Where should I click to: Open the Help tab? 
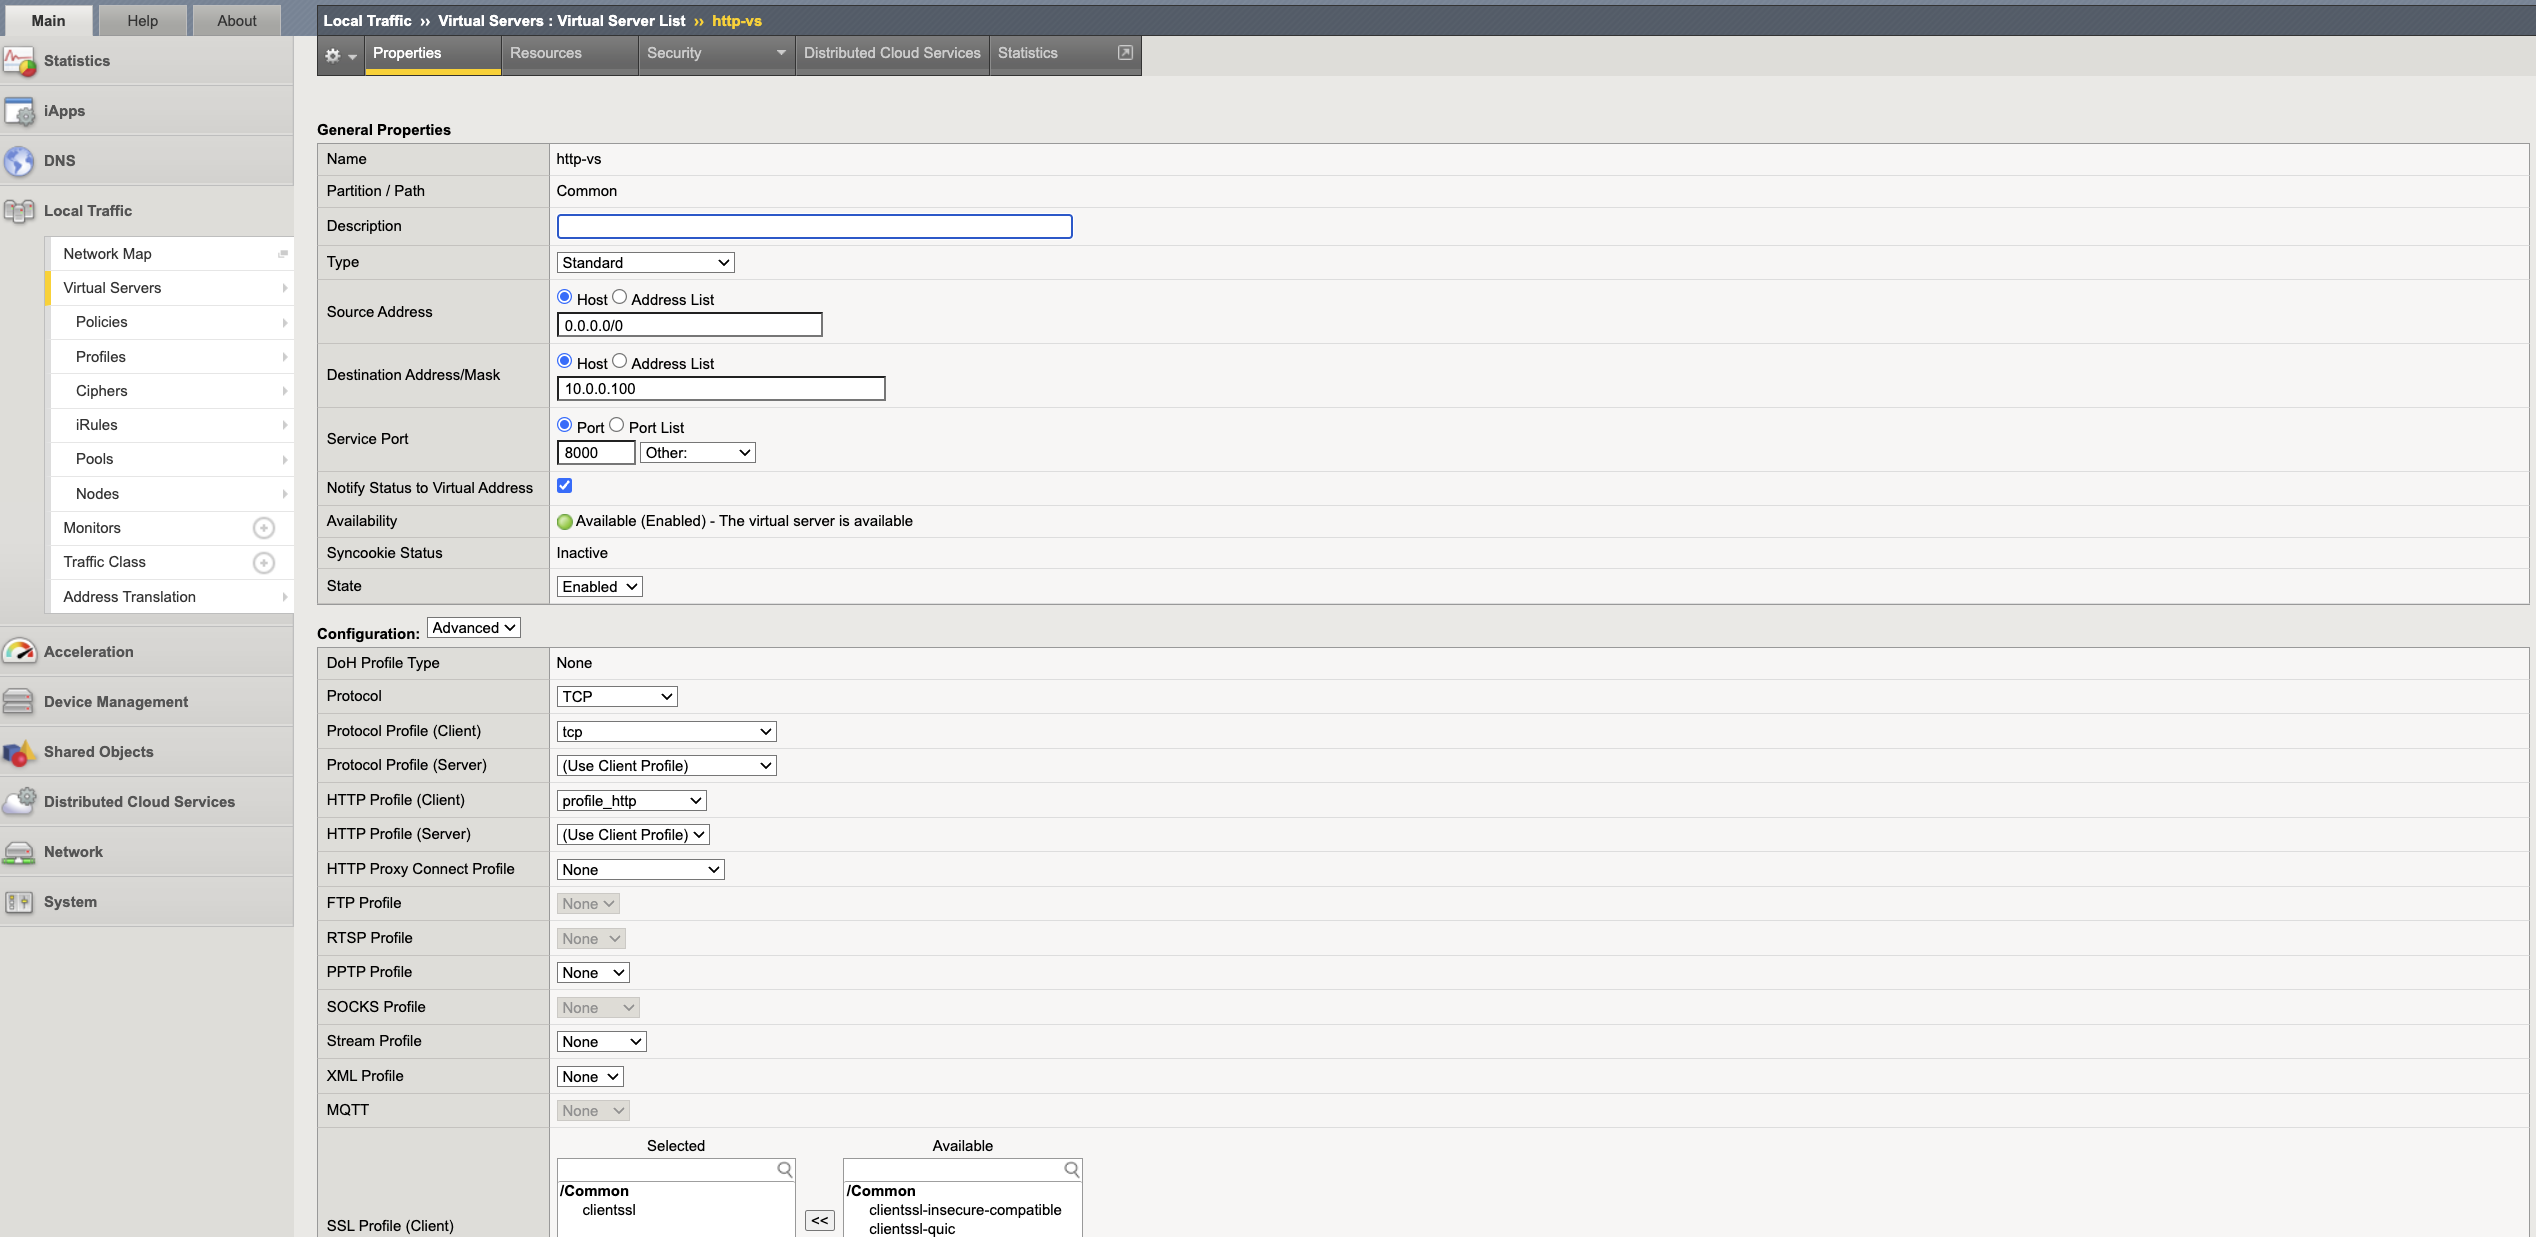(142, 20)
